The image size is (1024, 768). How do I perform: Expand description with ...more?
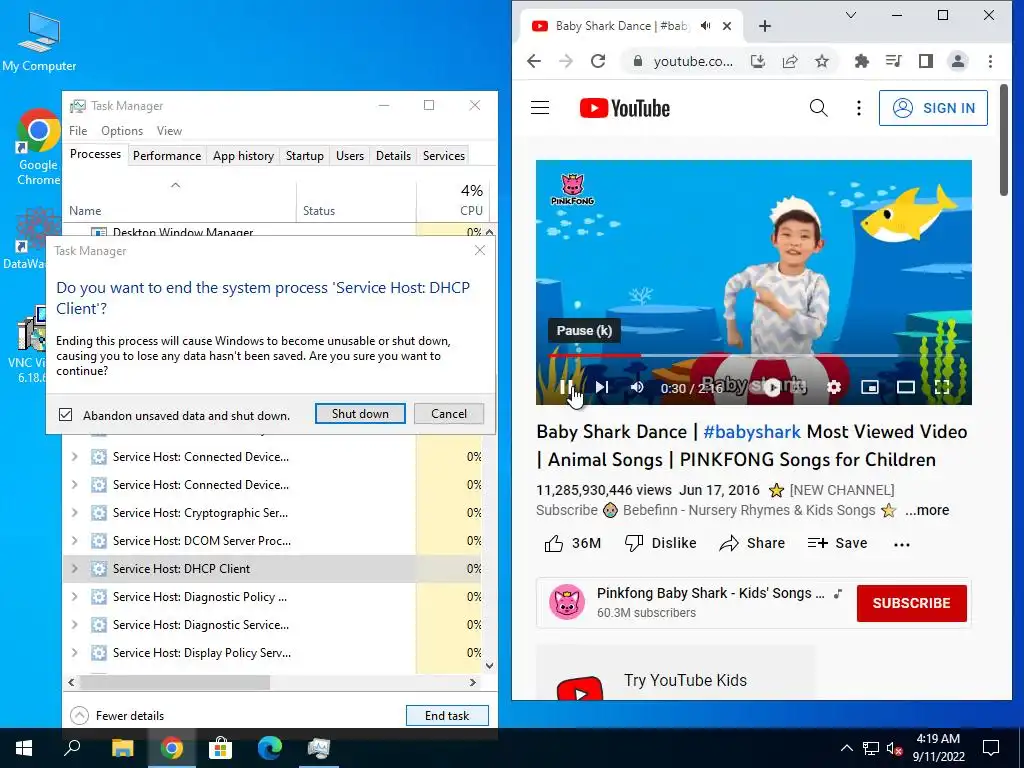click(x=927, y=511)
